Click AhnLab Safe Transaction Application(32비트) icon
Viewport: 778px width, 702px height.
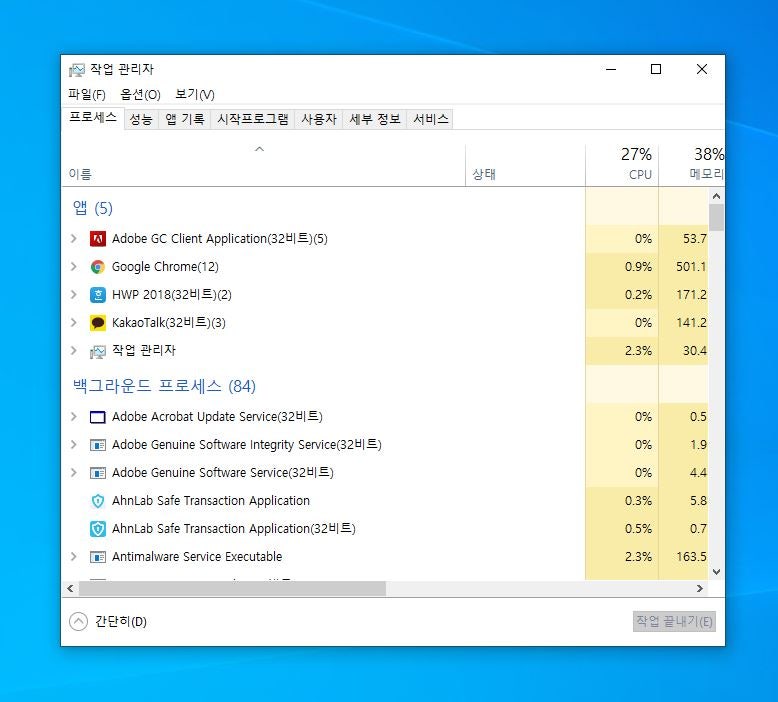98,529
